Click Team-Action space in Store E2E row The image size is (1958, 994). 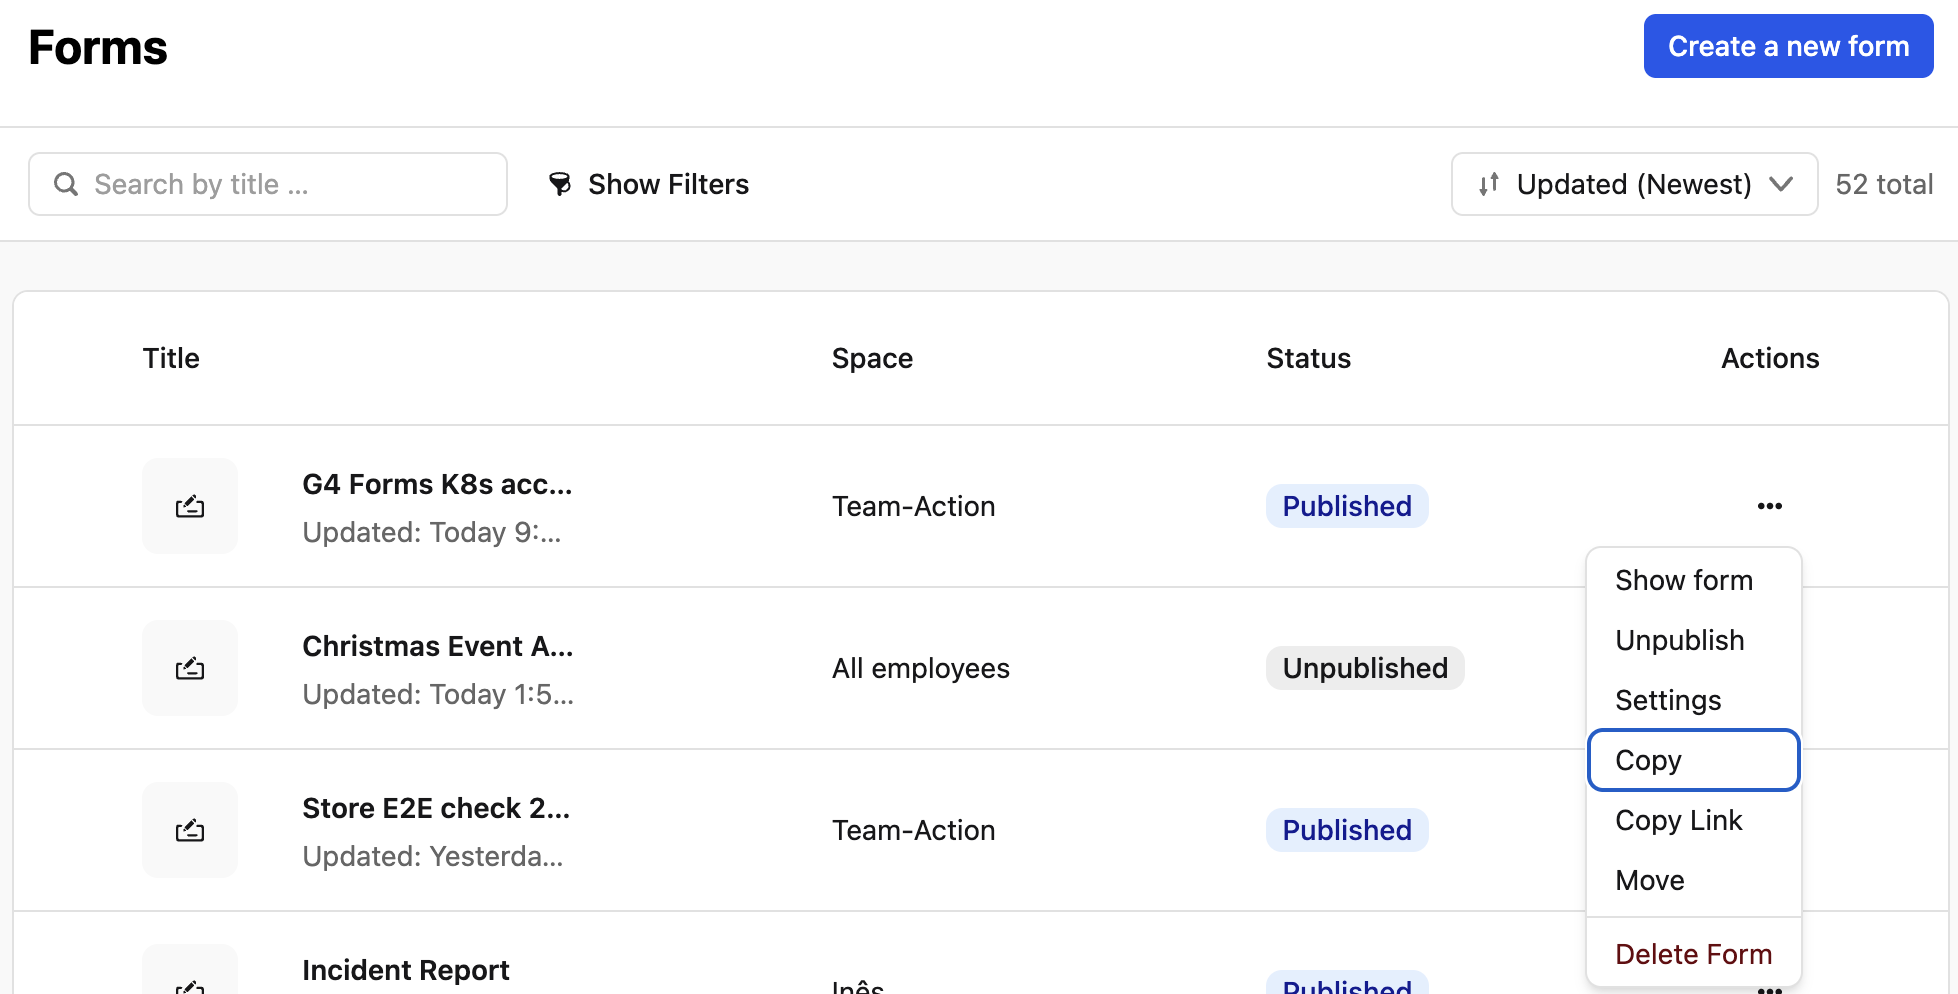click(x=913, y=830)
